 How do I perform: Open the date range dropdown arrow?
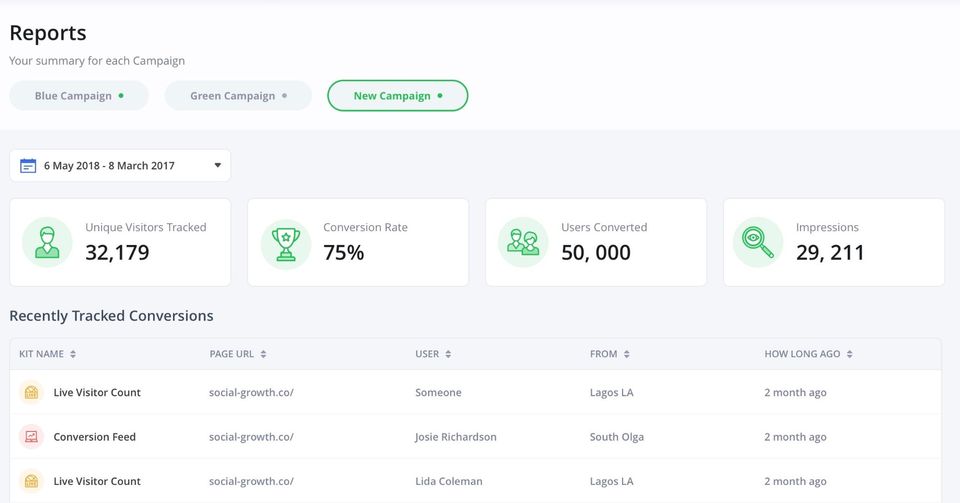pyautogui.click(x=218, y=166)
